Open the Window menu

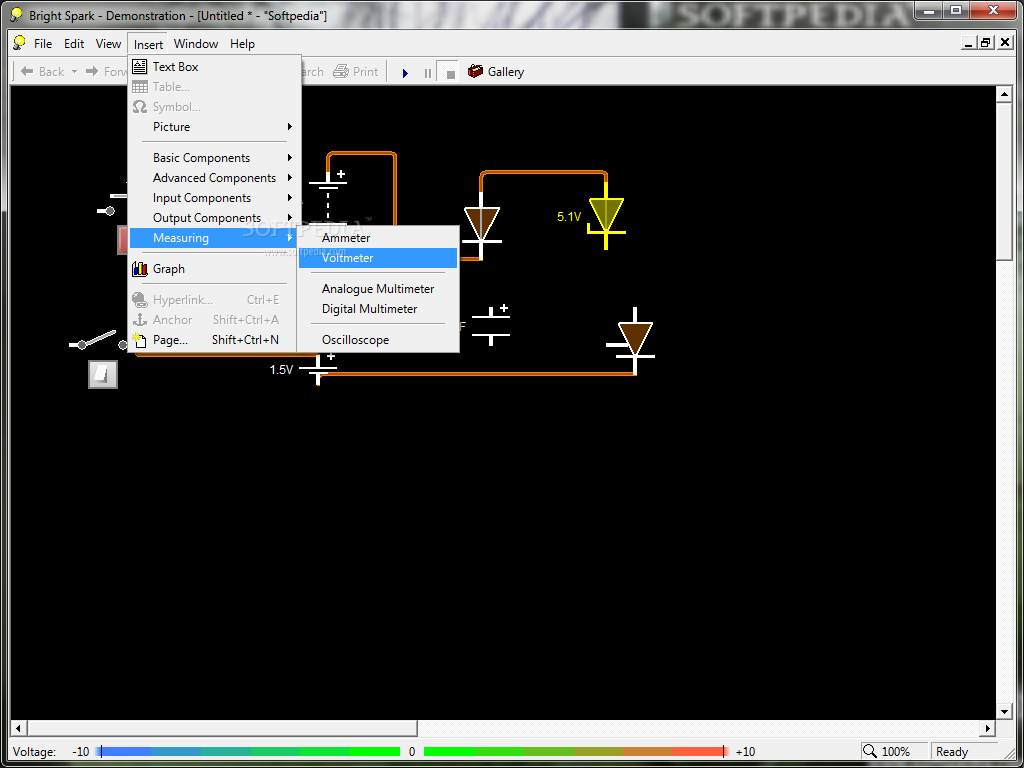196,44
